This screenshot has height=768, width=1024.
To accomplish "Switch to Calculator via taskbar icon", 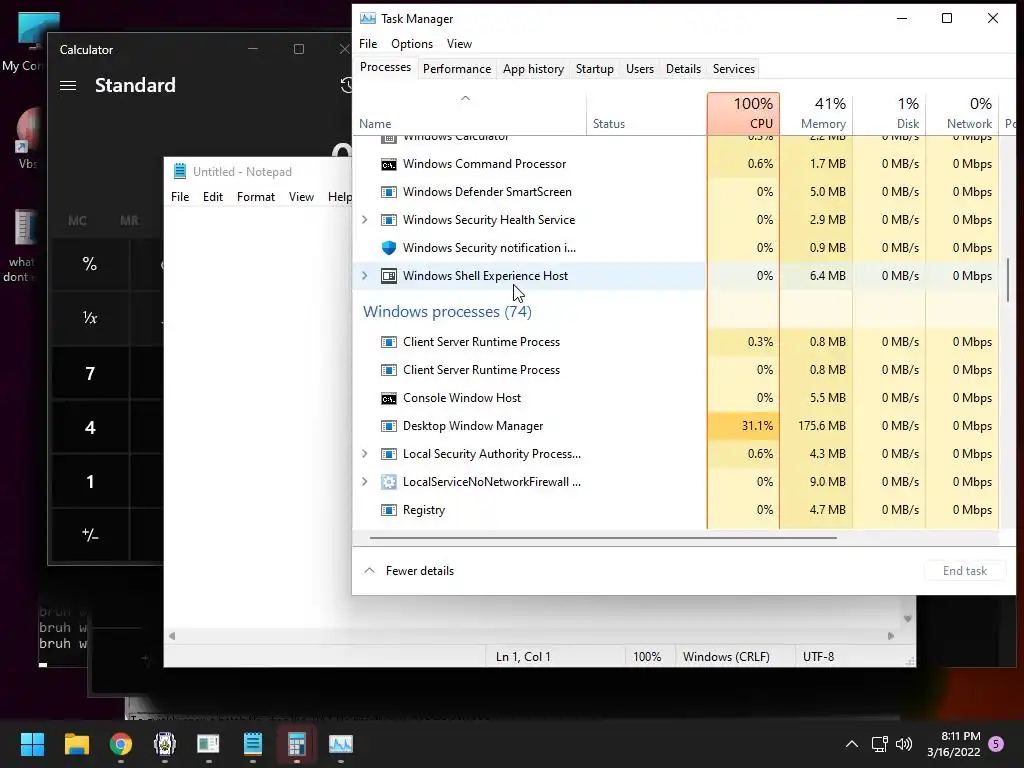I will tap(297, 744).
